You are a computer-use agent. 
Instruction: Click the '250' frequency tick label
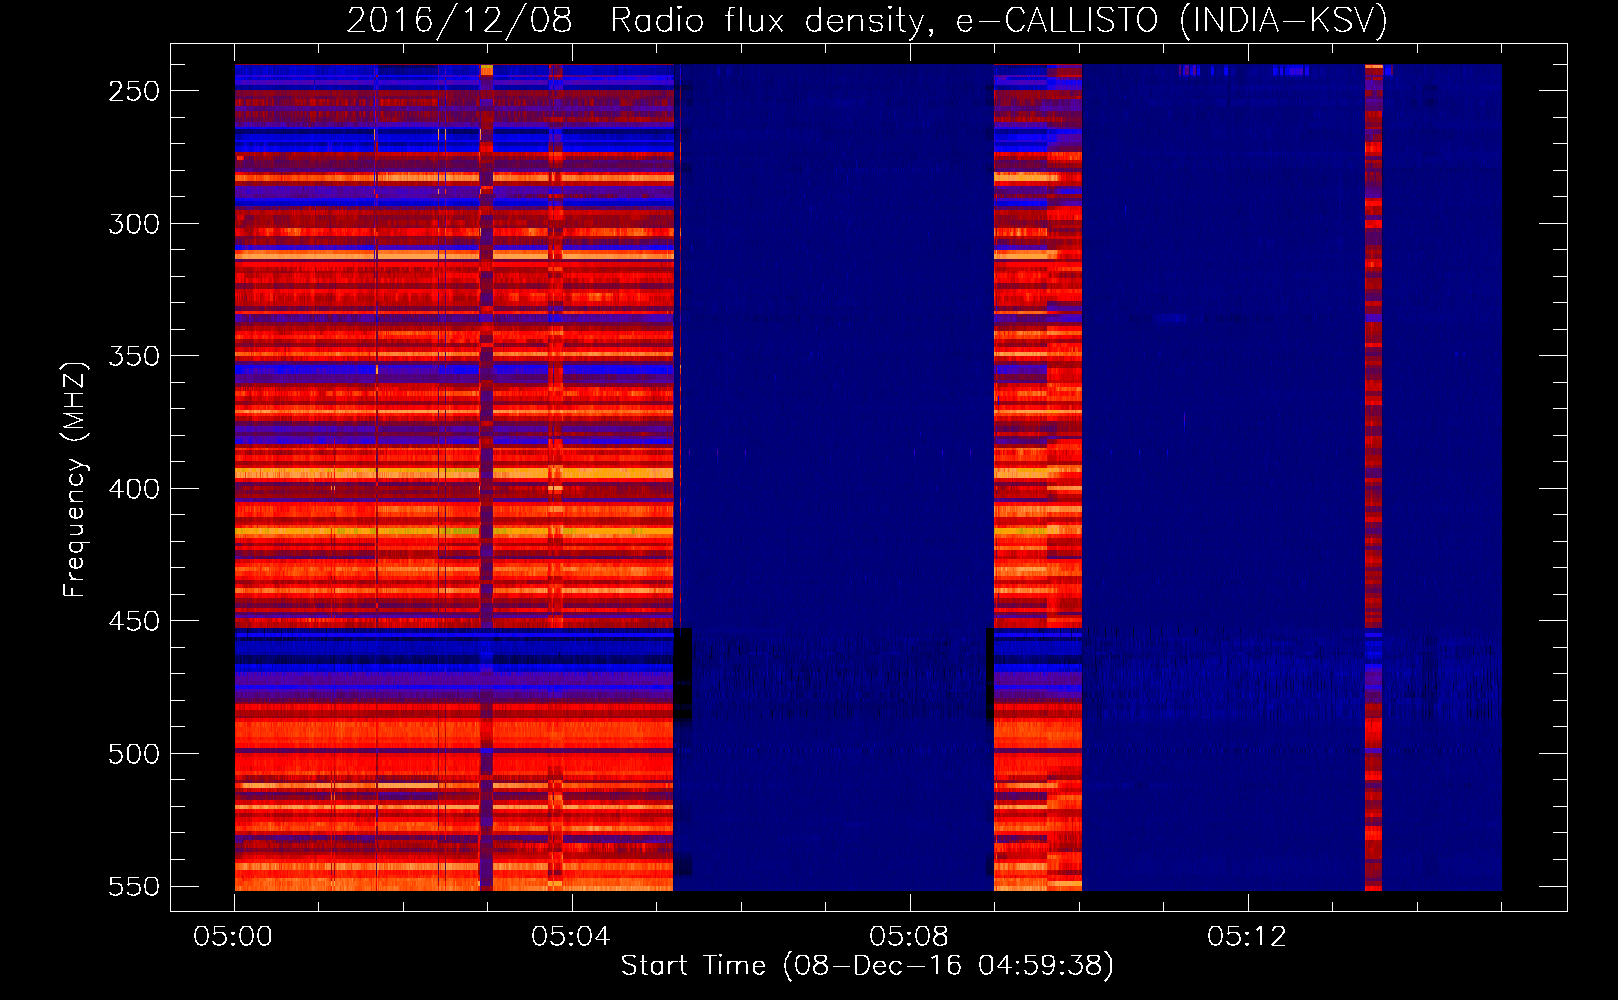click(x=134, y=91)
